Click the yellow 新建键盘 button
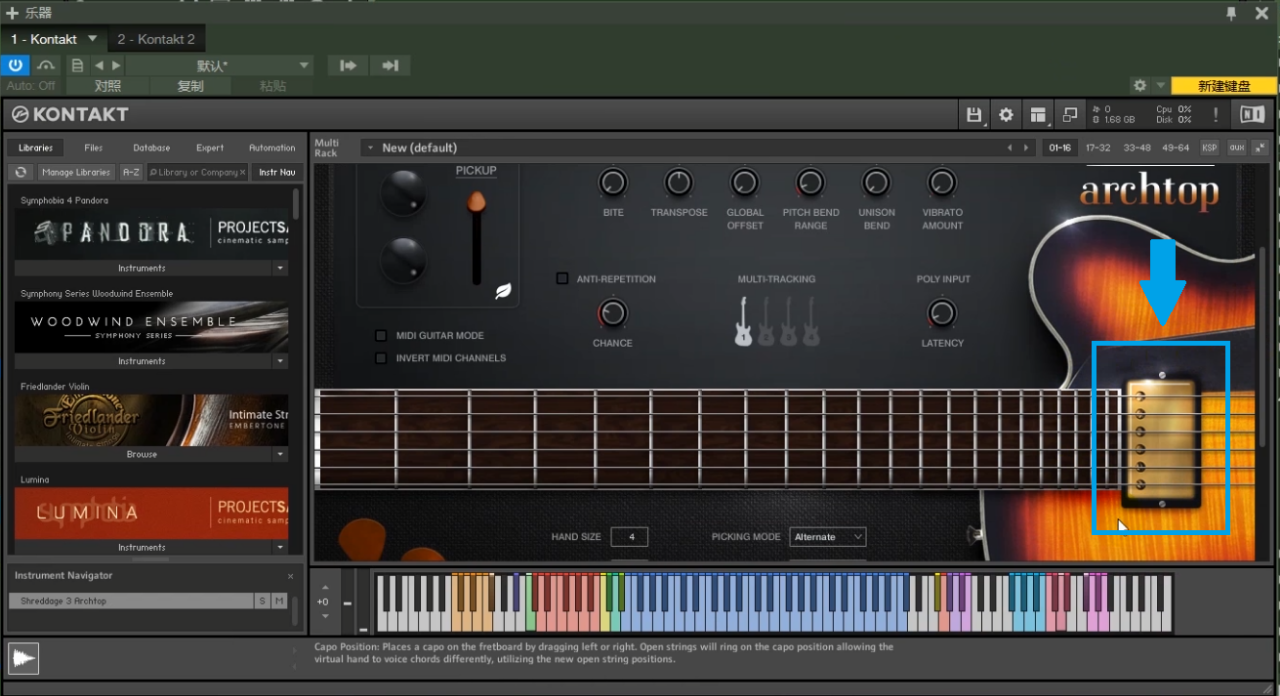Screen dimensions: 1280x696 pos(1224,86)
